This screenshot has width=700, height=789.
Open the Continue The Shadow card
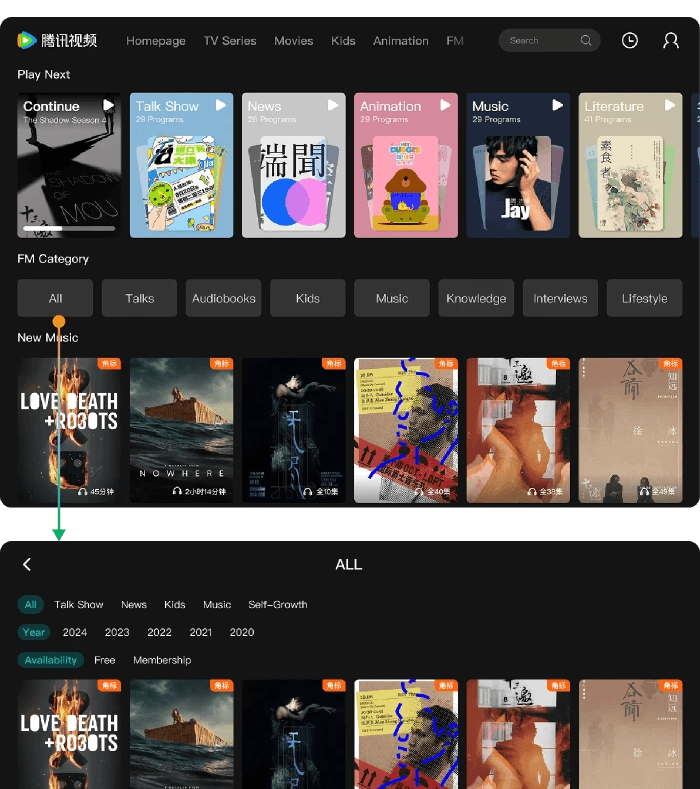(x=69, y=165)
